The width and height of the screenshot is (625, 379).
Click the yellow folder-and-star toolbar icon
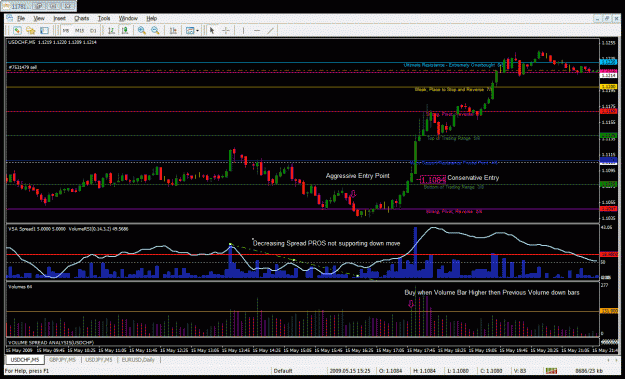click(x=31, y=30)
